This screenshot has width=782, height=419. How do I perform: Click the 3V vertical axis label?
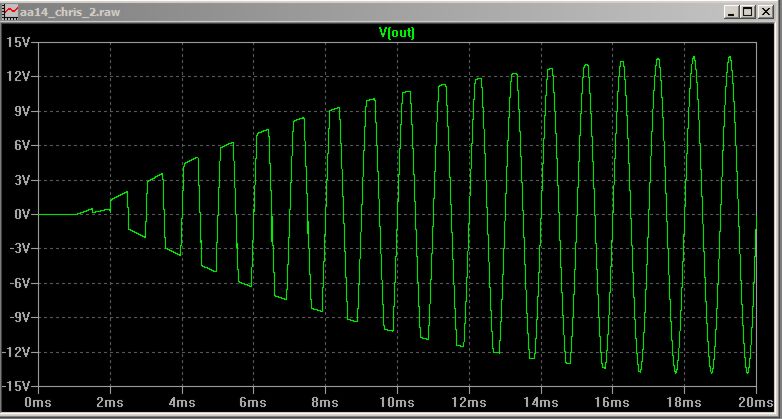[20, 180]
